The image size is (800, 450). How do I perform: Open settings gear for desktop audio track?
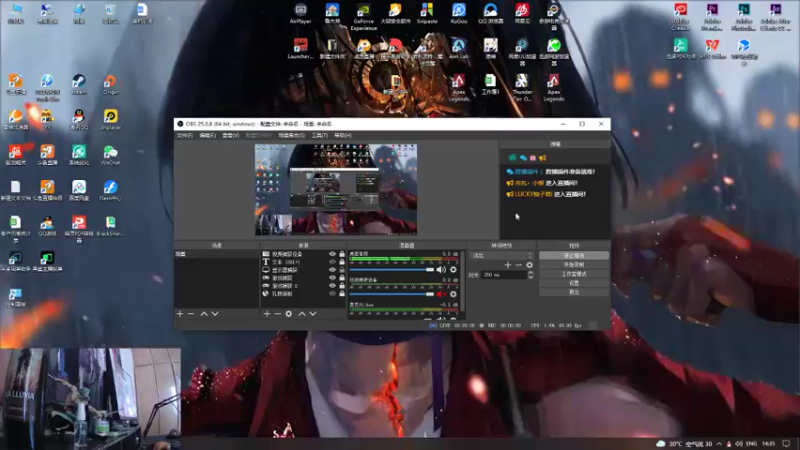click(453, 269)
